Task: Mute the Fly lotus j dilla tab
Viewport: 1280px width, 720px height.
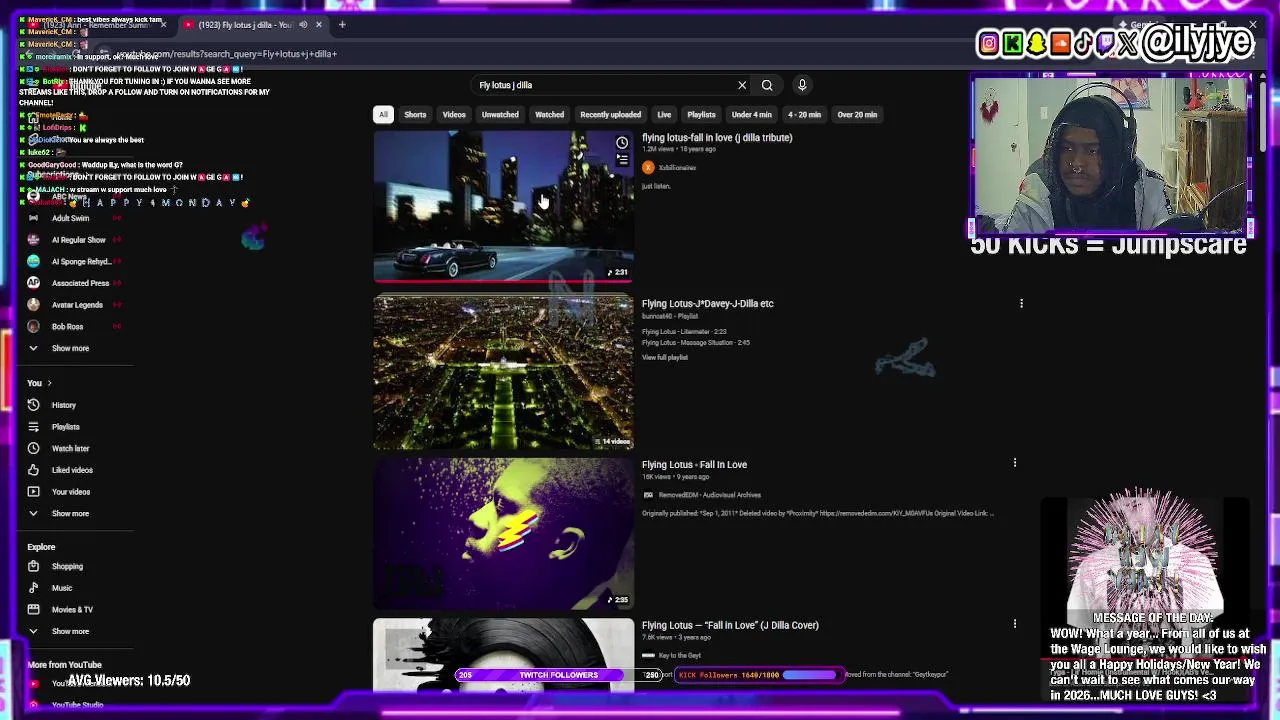Action: pos(303,25)
